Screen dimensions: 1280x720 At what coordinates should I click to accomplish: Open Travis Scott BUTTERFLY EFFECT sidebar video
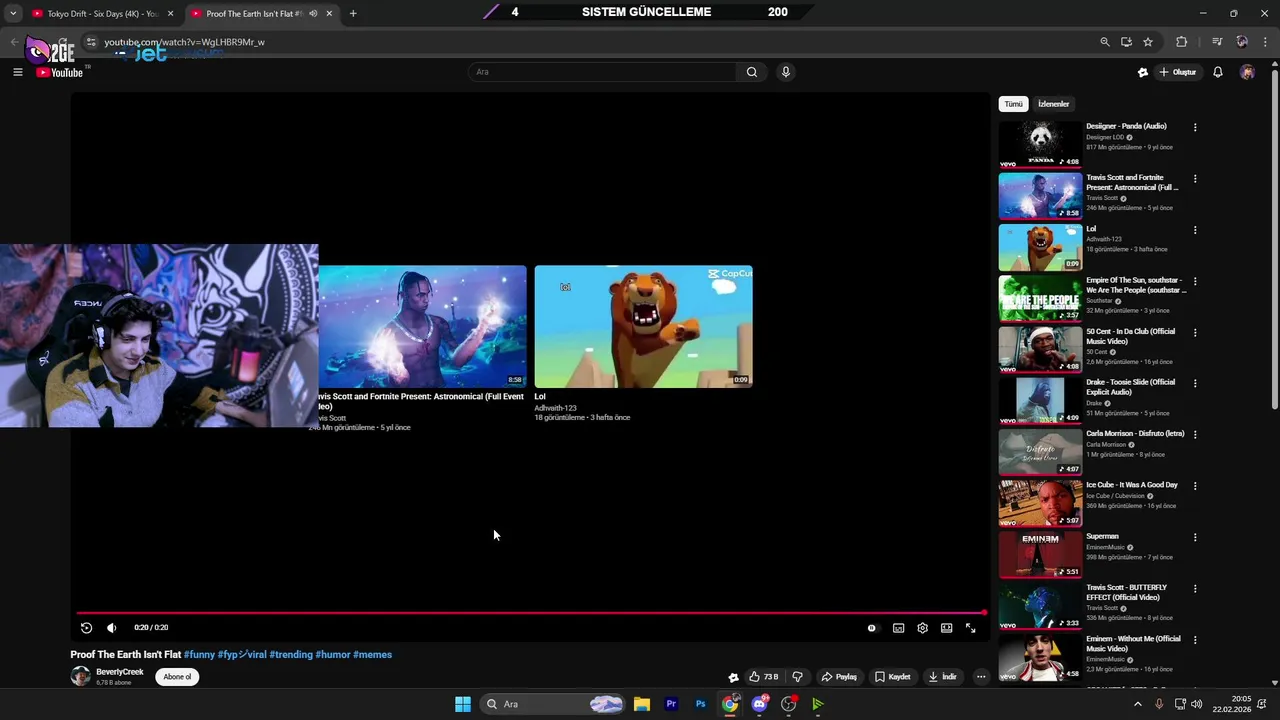point(1040,605)
